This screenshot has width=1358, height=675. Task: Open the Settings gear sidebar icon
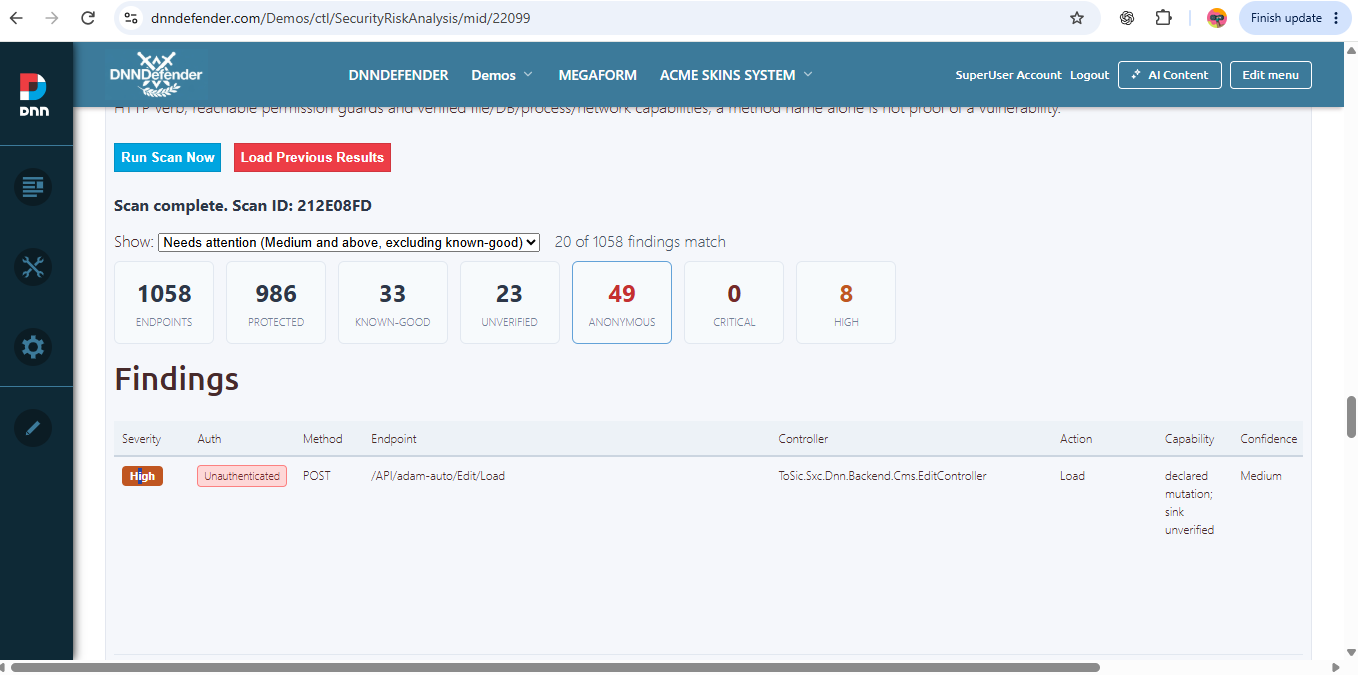[x=33, y=347]
